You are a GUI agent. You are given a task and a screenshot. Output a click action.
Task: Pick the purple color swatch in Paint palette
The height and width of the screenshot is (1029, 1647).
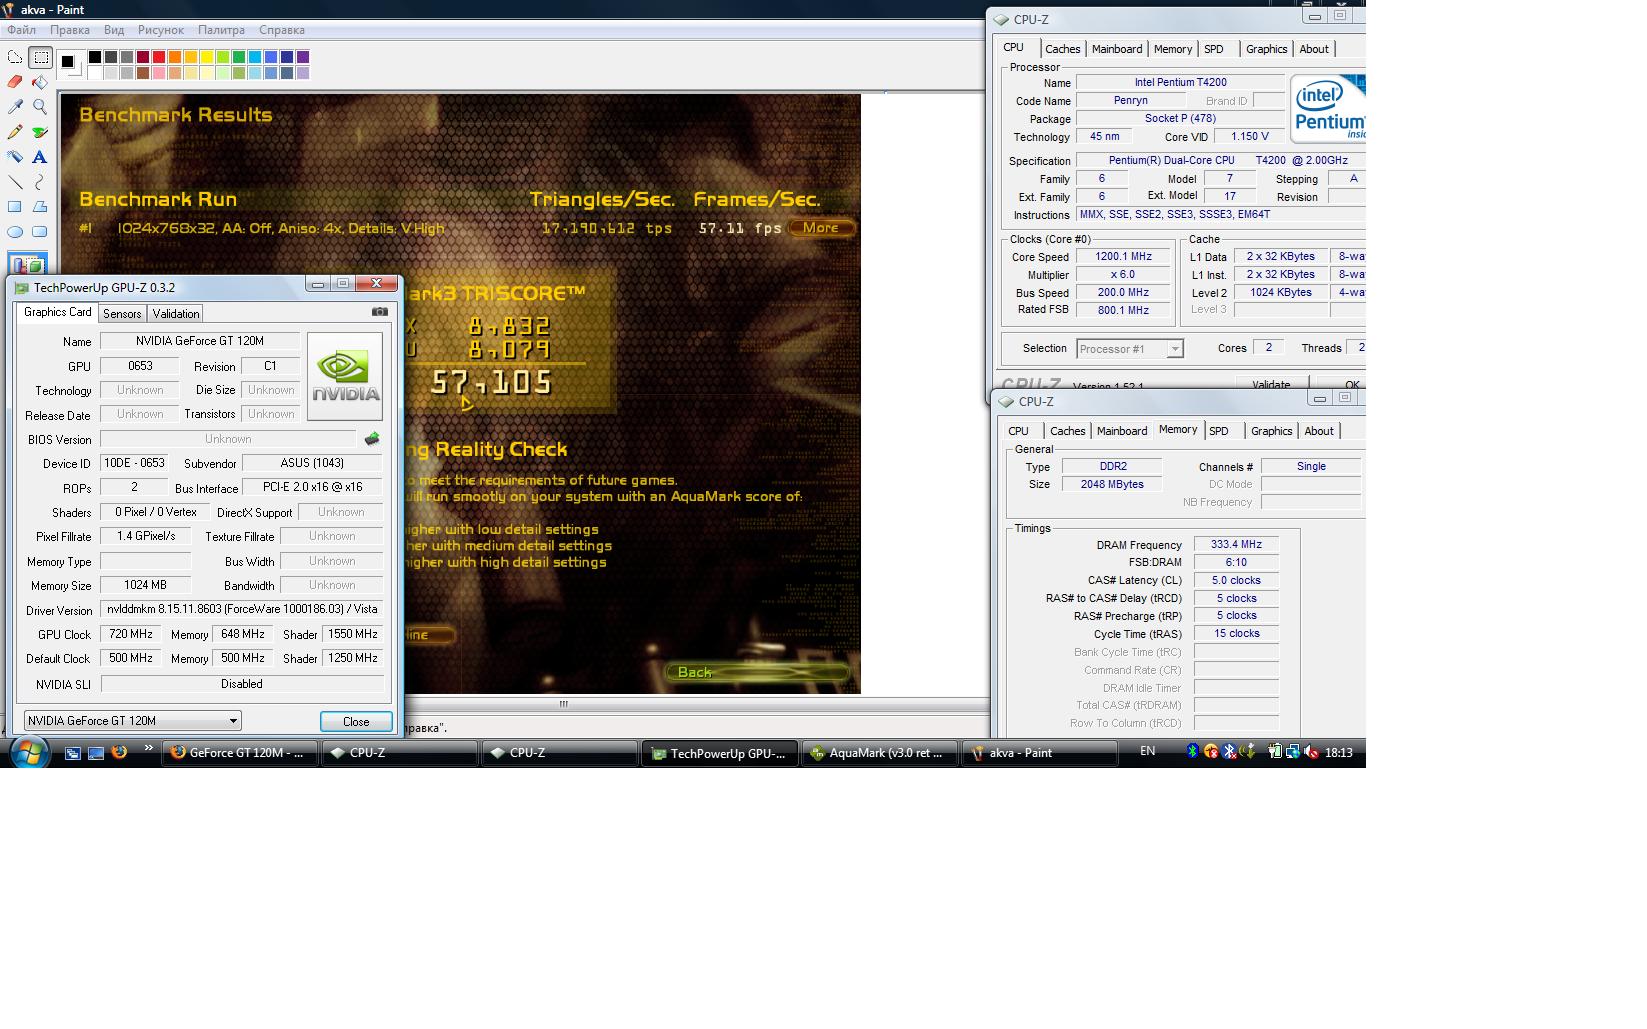coord(303,57)
